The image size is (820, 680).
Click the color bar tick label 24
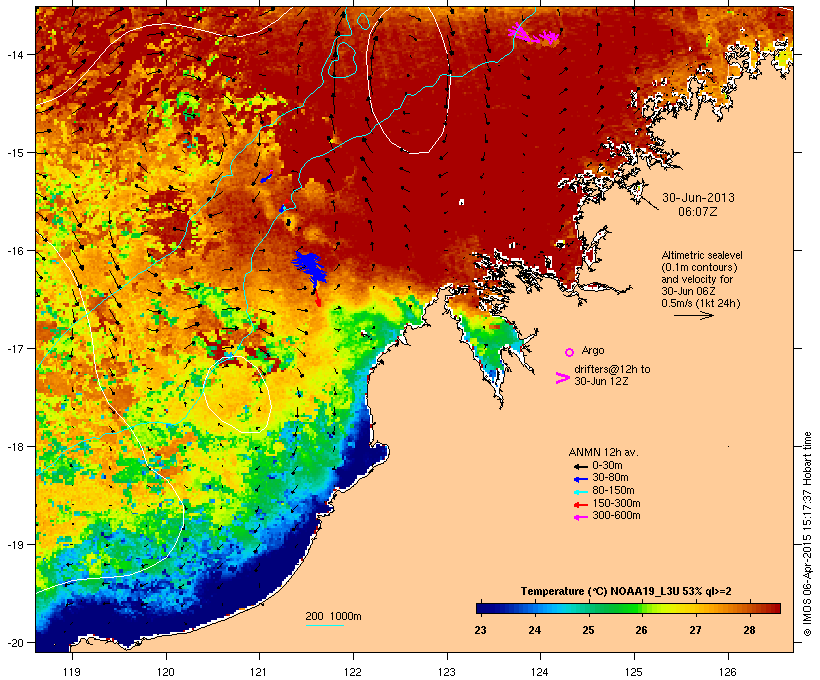[534, 630]
